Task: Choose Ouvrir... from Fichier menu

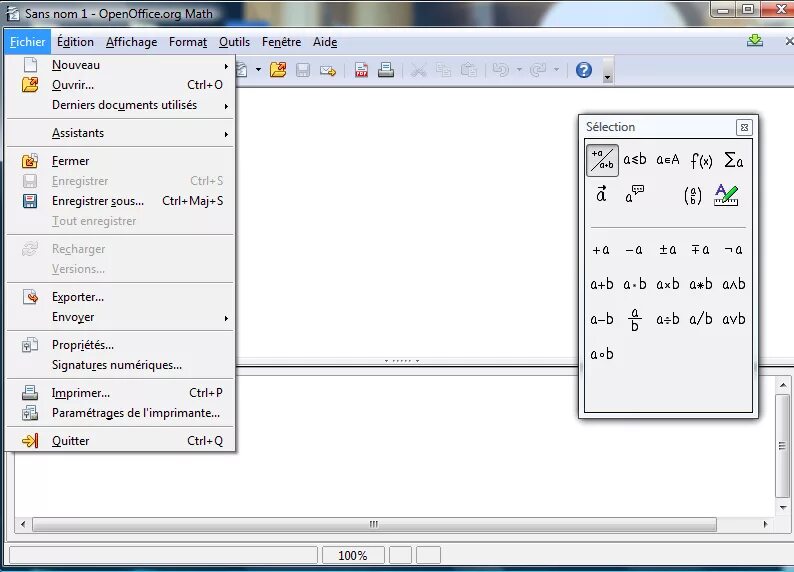Action: point(120,85)
